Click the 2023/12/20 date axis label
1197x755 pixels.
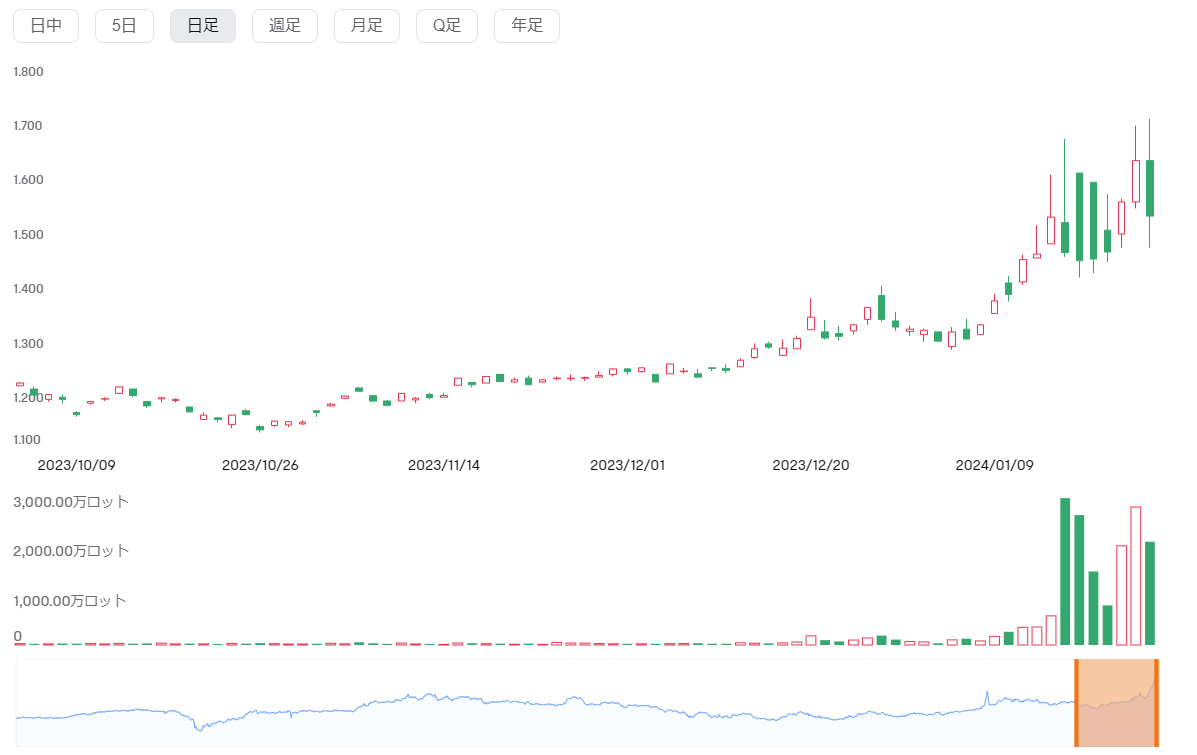811,465
